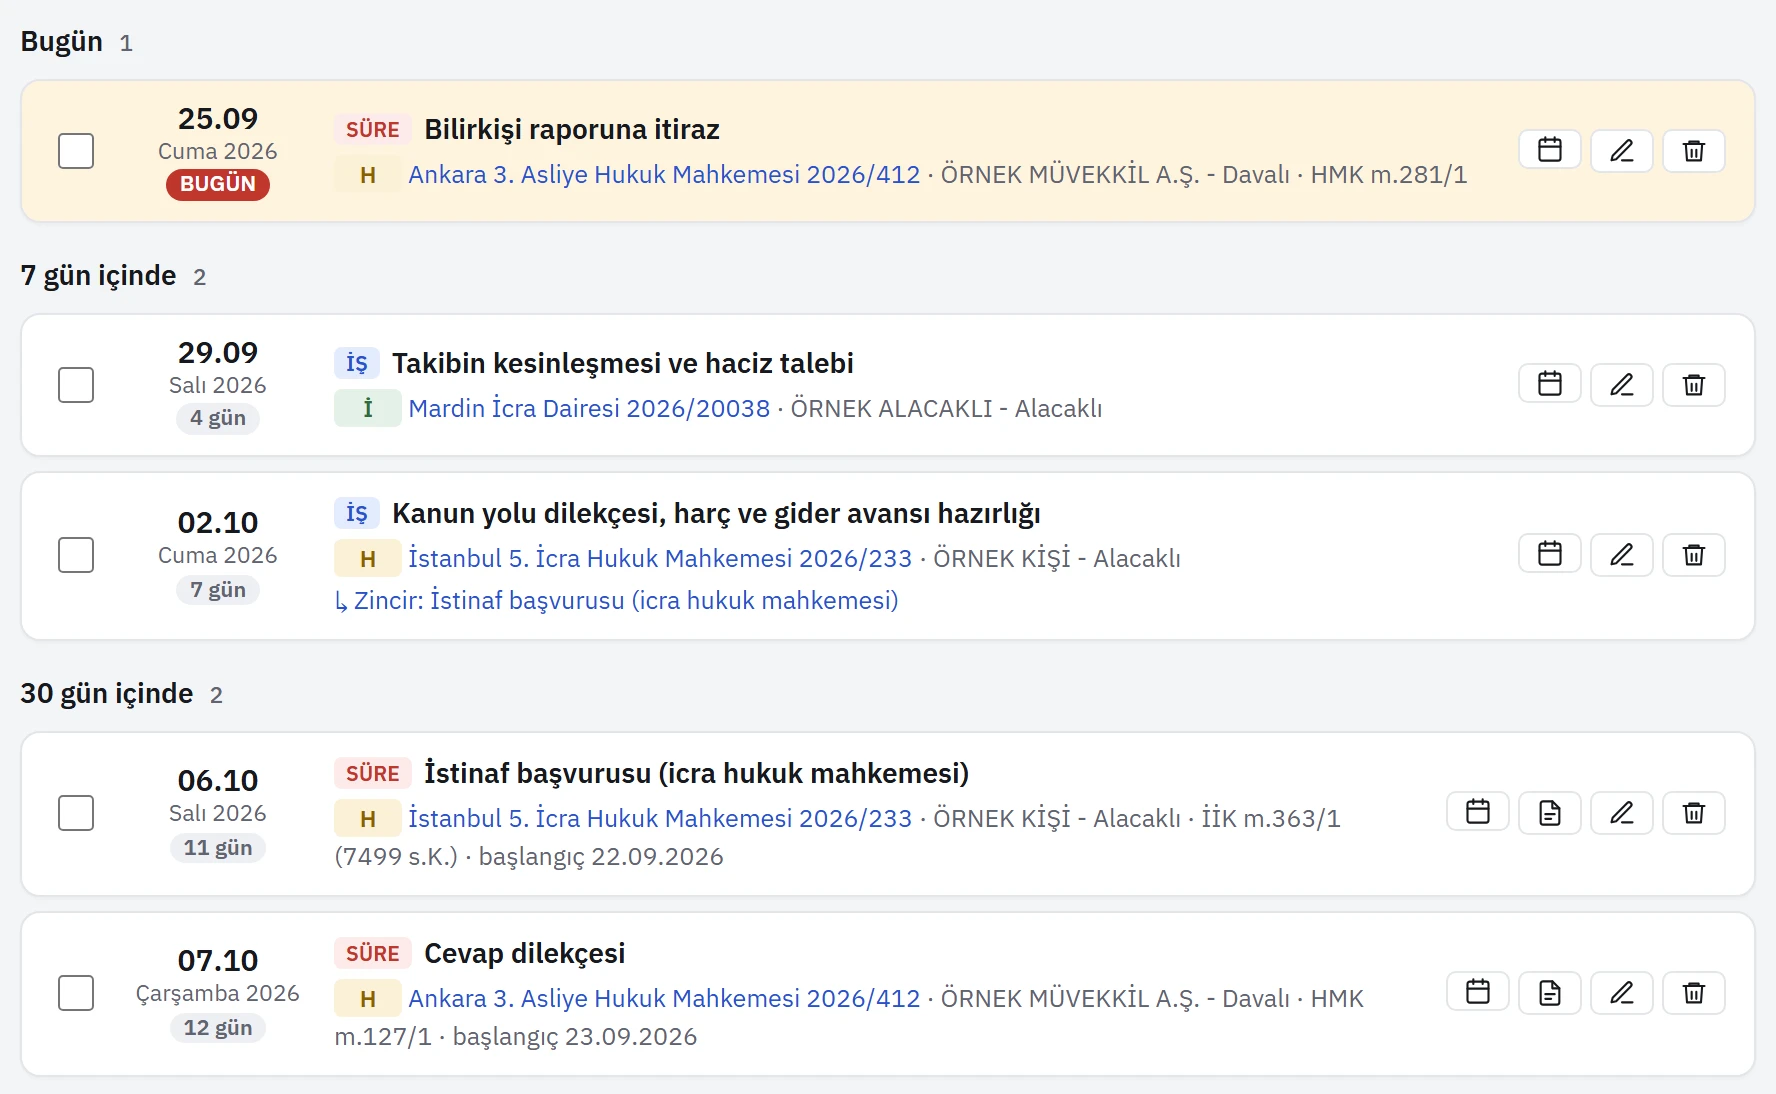1776x1094 pixels.
Task: Click İŞ tag on Takibin kesinleşmesi row
Action: tap(357, 363)
